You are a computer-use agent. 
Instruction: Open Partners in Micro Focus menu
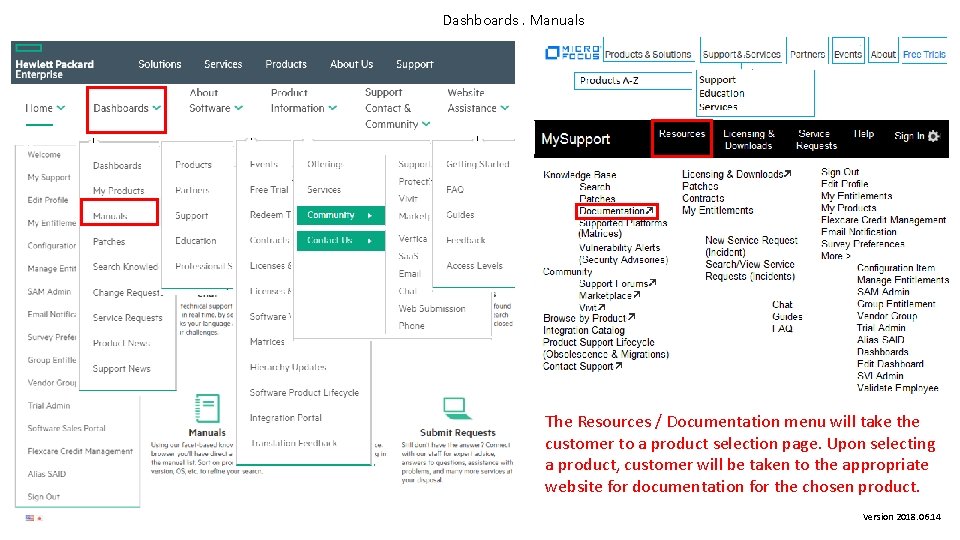click(x=808, y=54)
